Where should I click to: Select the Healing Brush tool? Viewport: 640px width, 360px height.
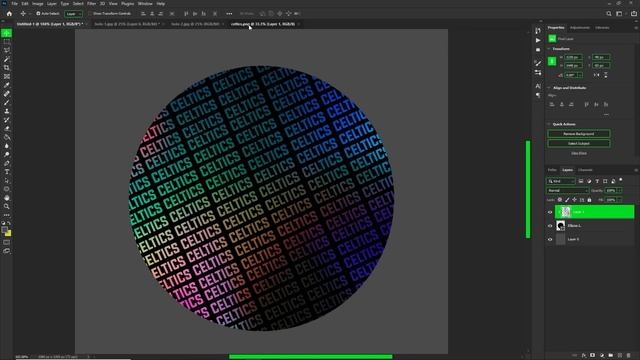[7, 94]
